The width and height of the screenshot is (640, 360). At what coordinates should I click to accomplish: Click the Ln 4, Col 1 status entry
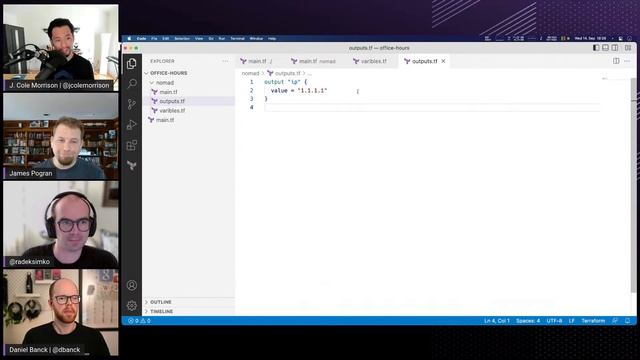[x=497, y=321]
